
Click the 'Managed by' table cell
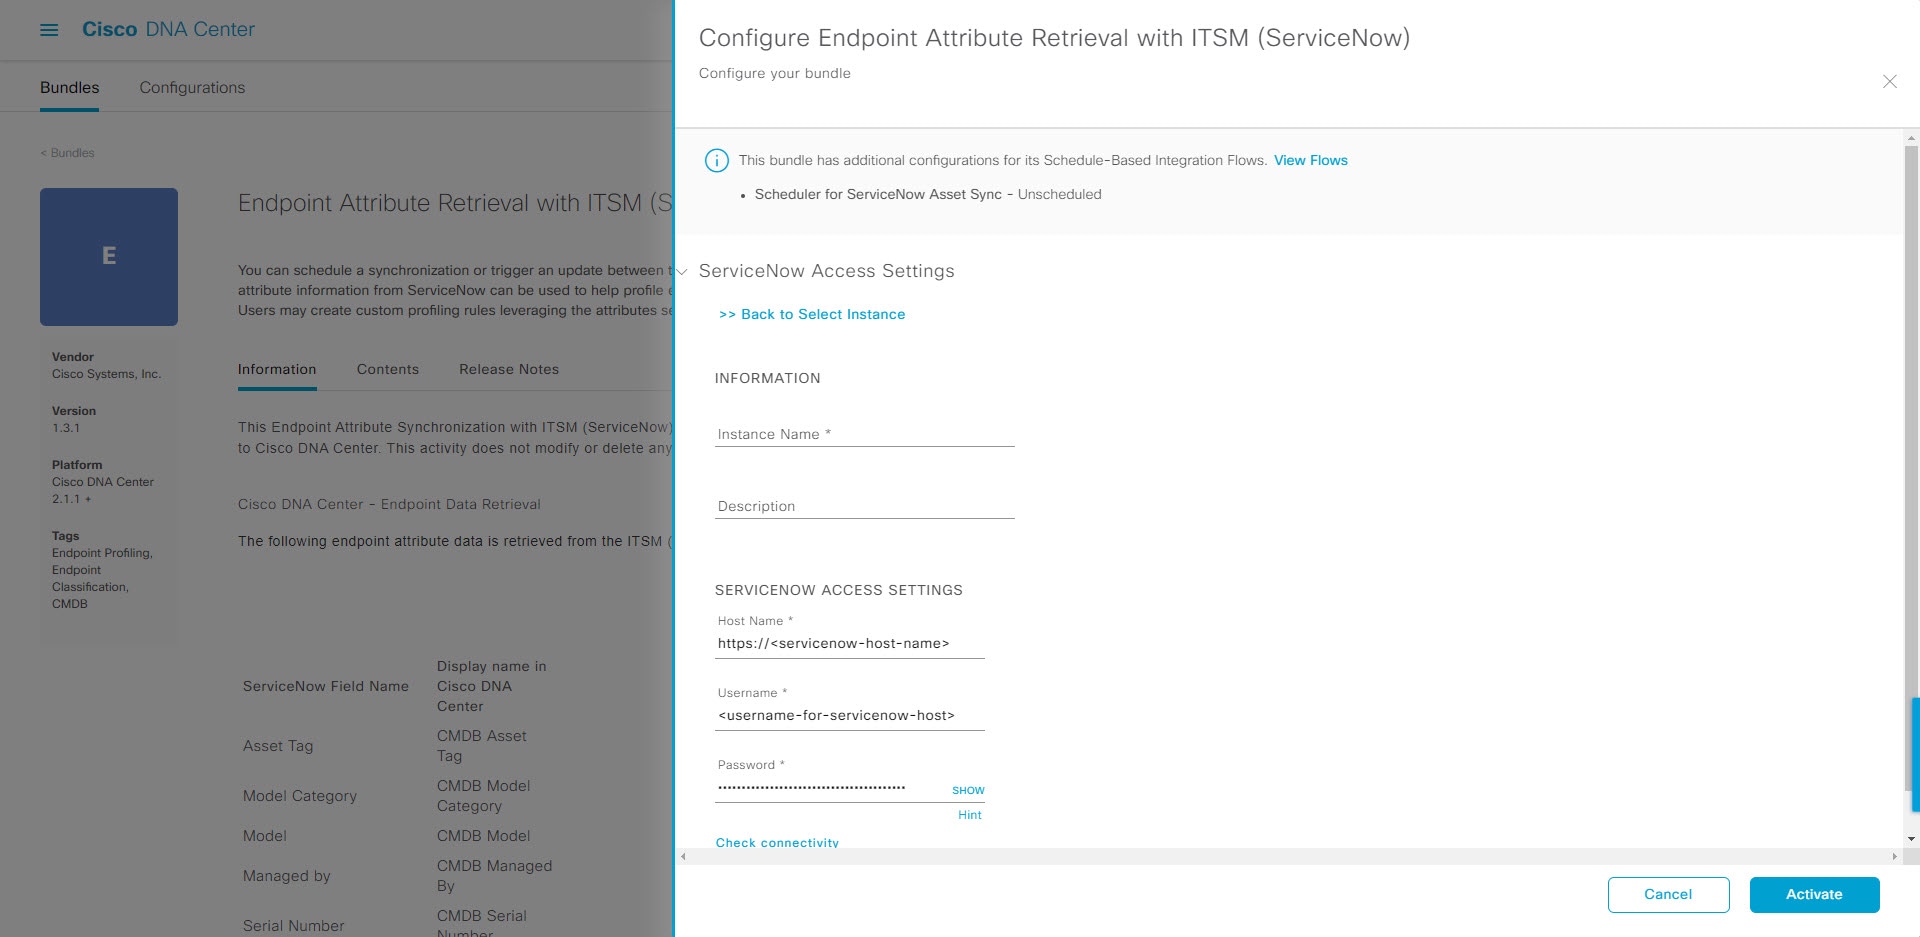point(287,876)
